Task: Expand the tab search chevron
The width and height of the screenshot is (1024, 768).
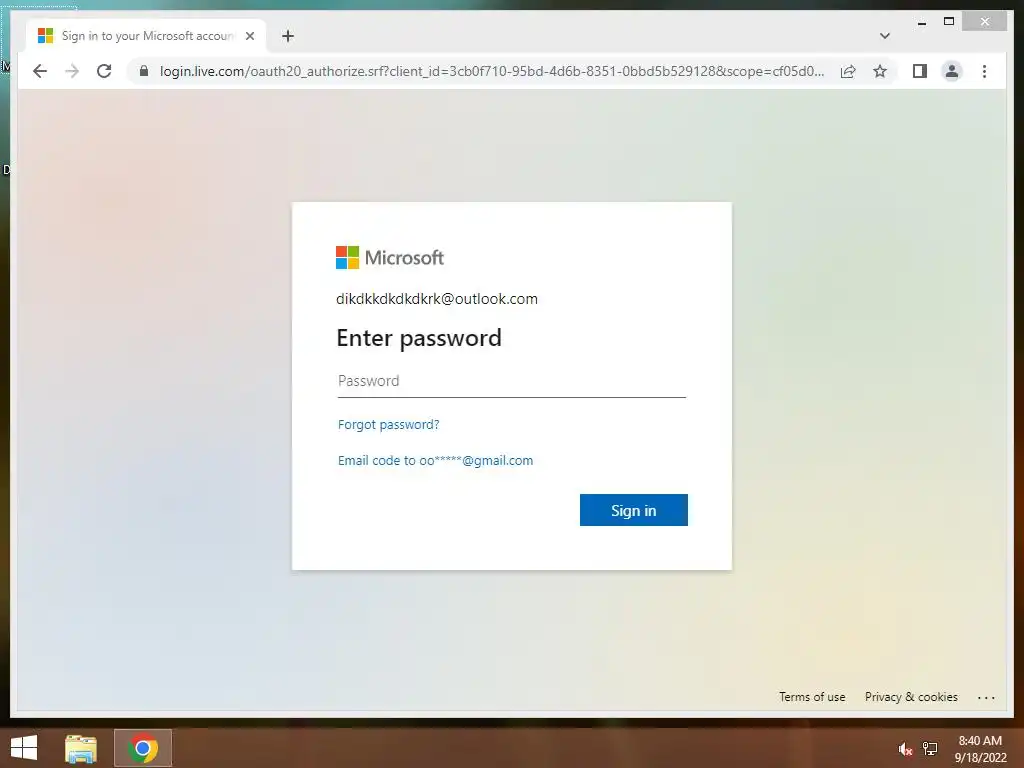Action: 884,36
